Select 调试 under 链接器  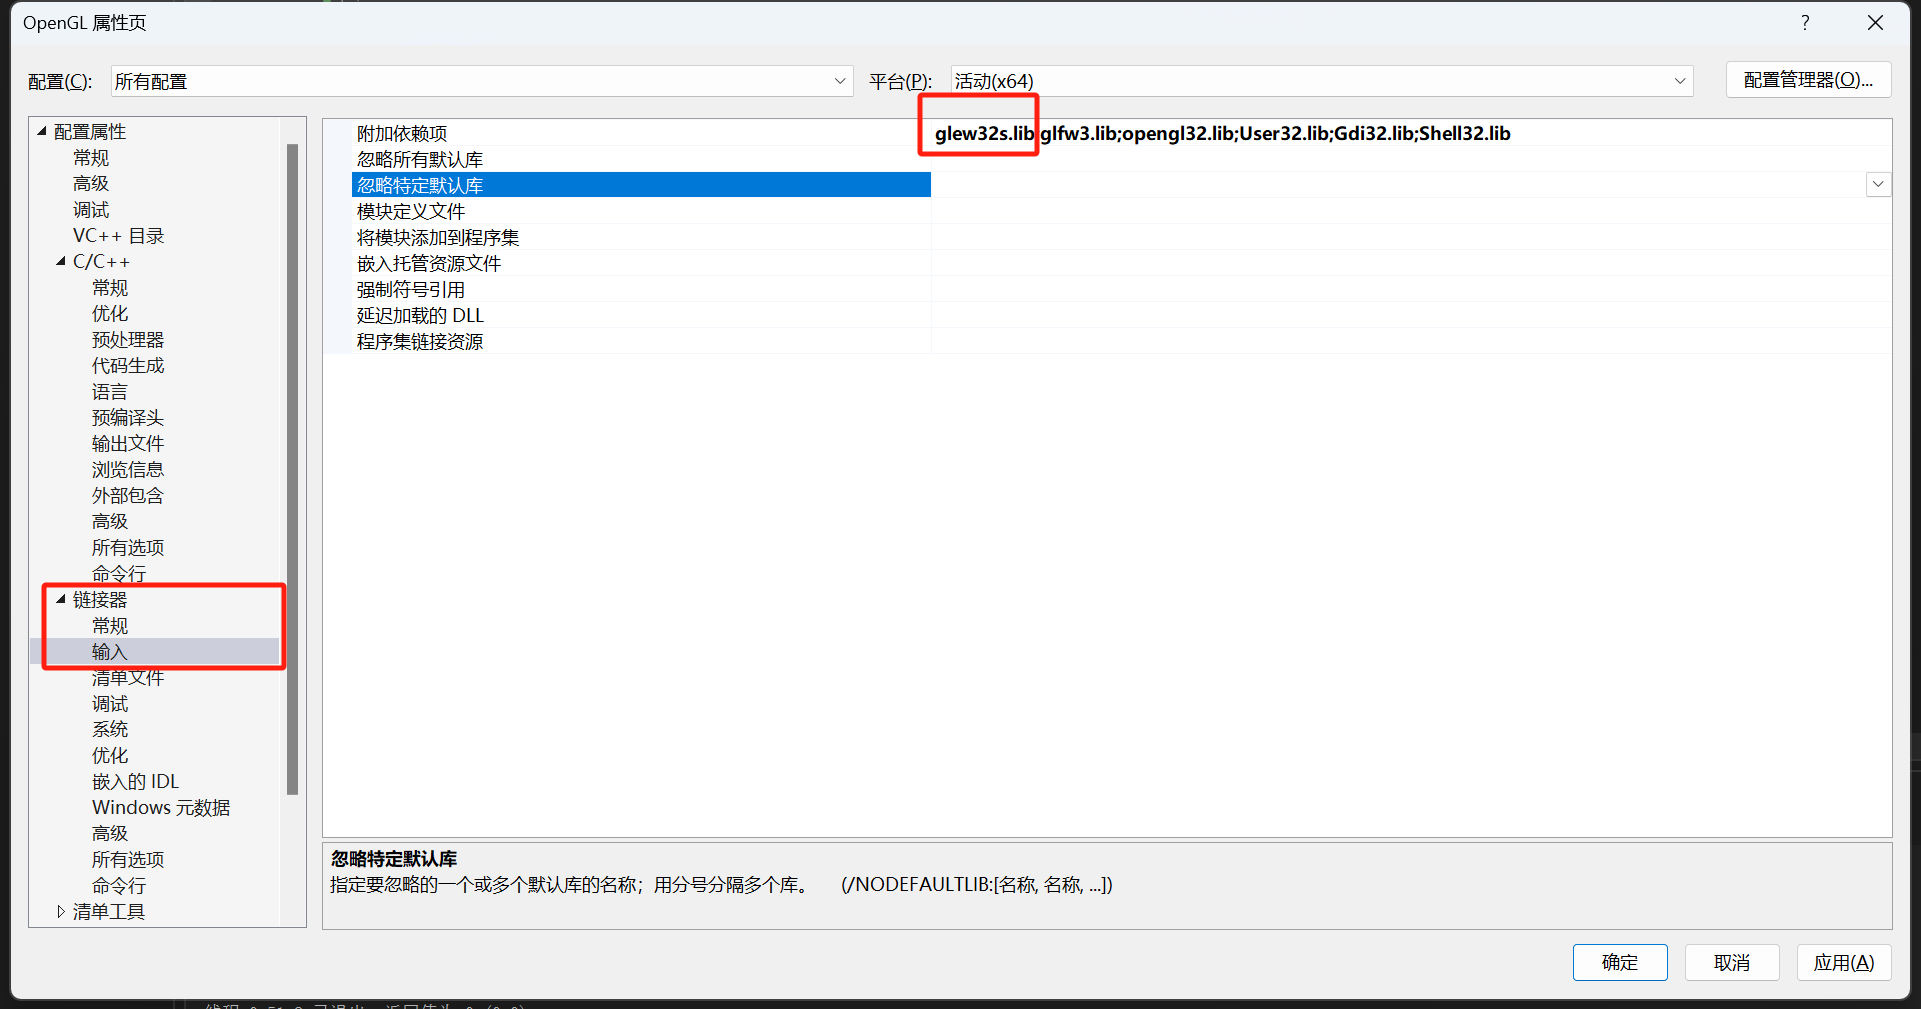(x=110, y=704)
